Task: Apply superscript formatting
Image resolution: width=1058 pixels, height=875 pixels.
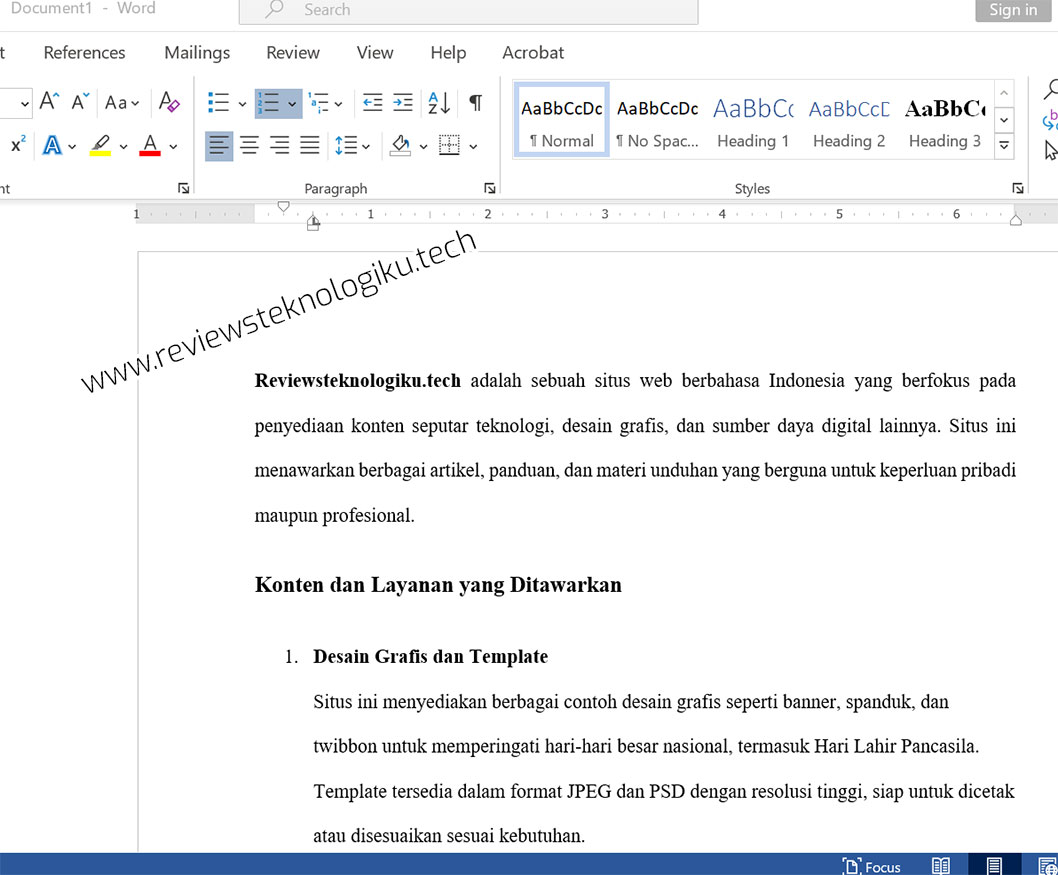Action: [18, 145]
